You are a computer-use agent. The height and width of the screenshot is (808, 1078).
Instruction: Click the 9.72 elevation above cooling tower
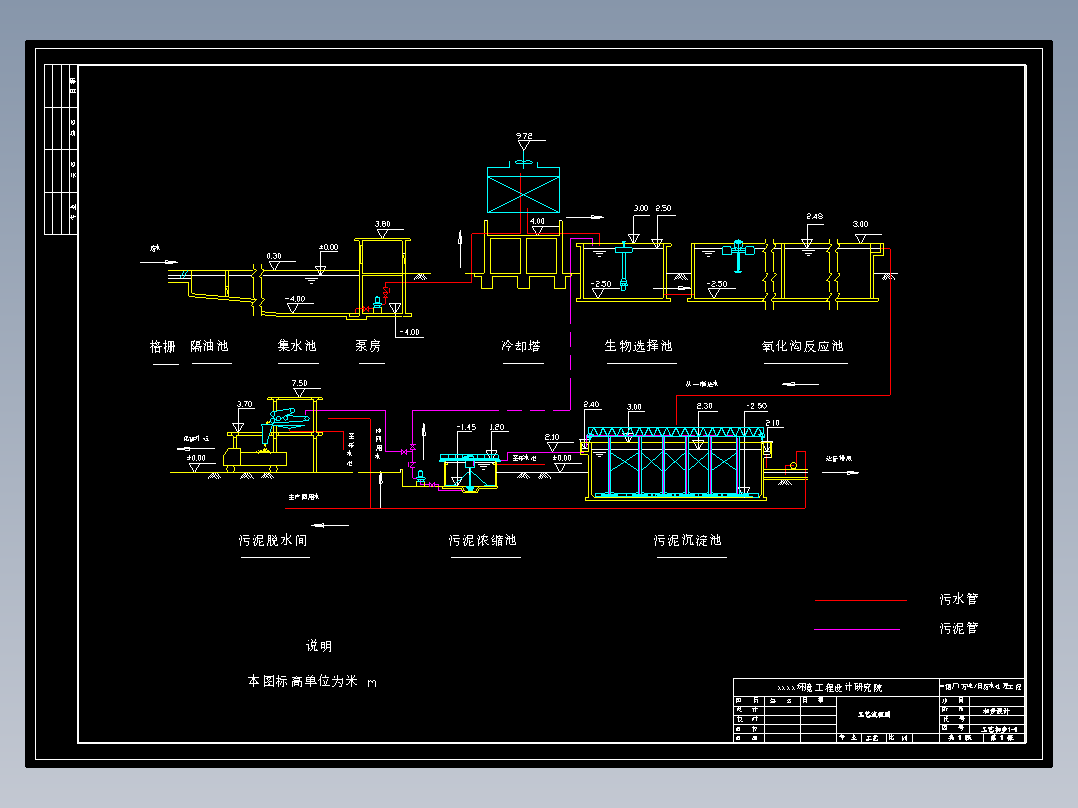525,136
